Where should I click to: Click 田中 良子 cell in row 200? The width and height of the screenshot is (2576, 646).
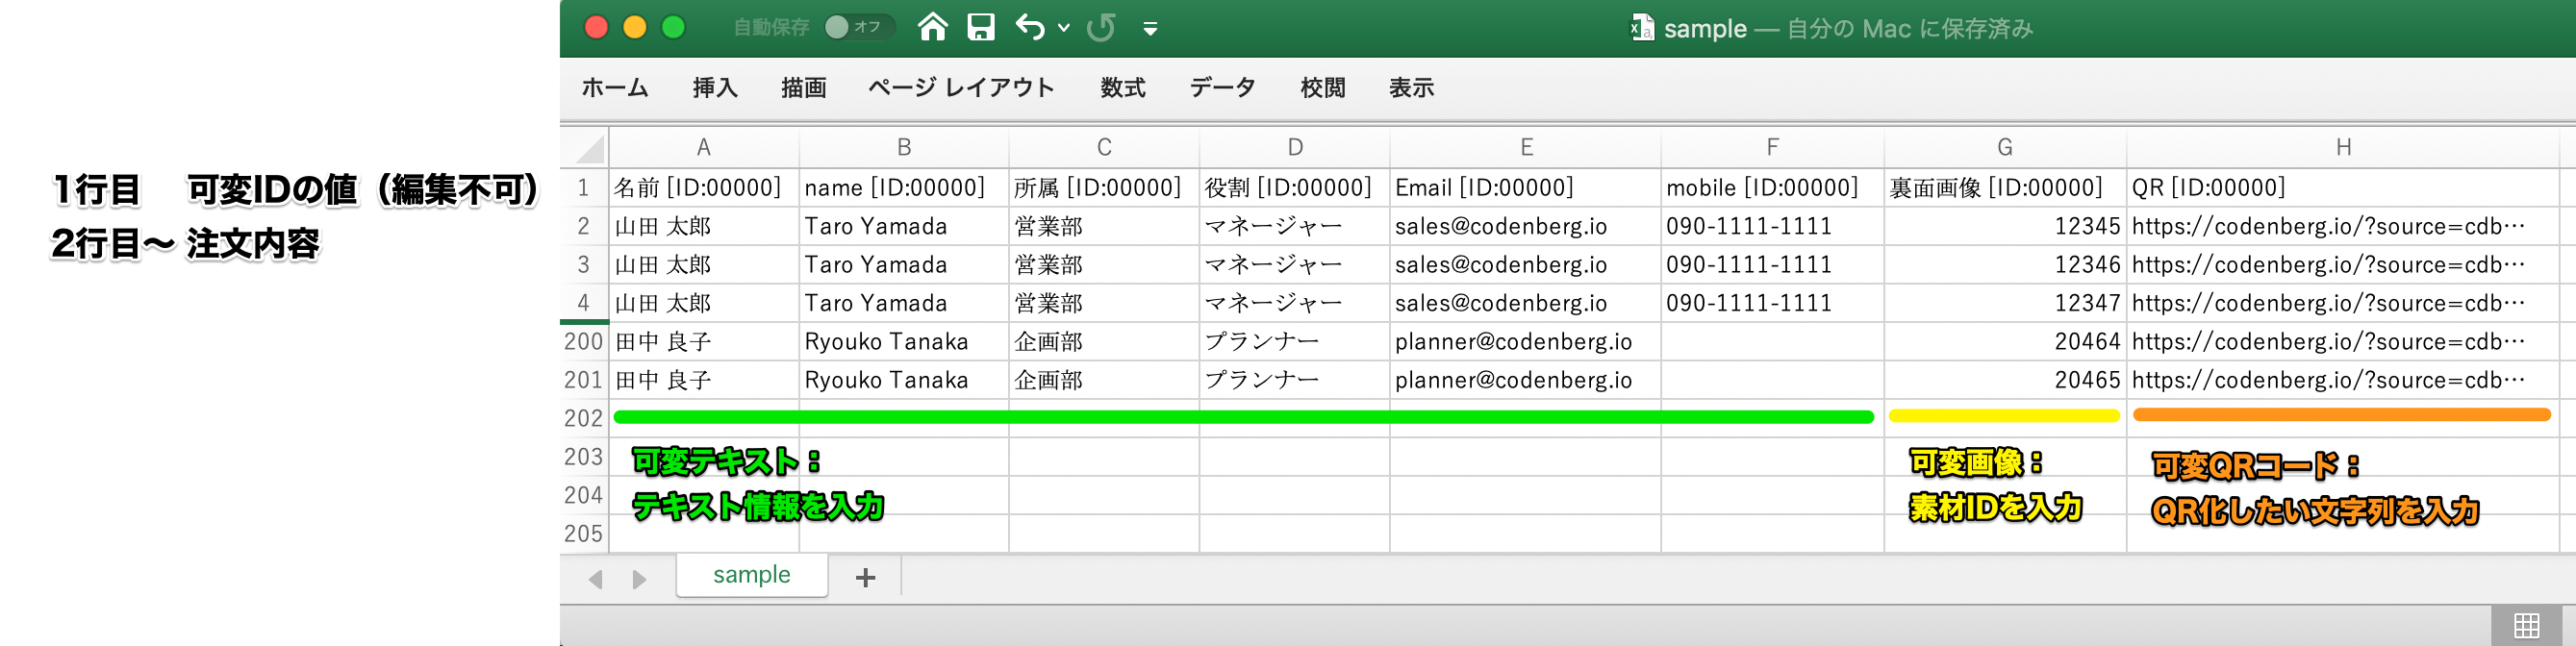tap(704, 342)
